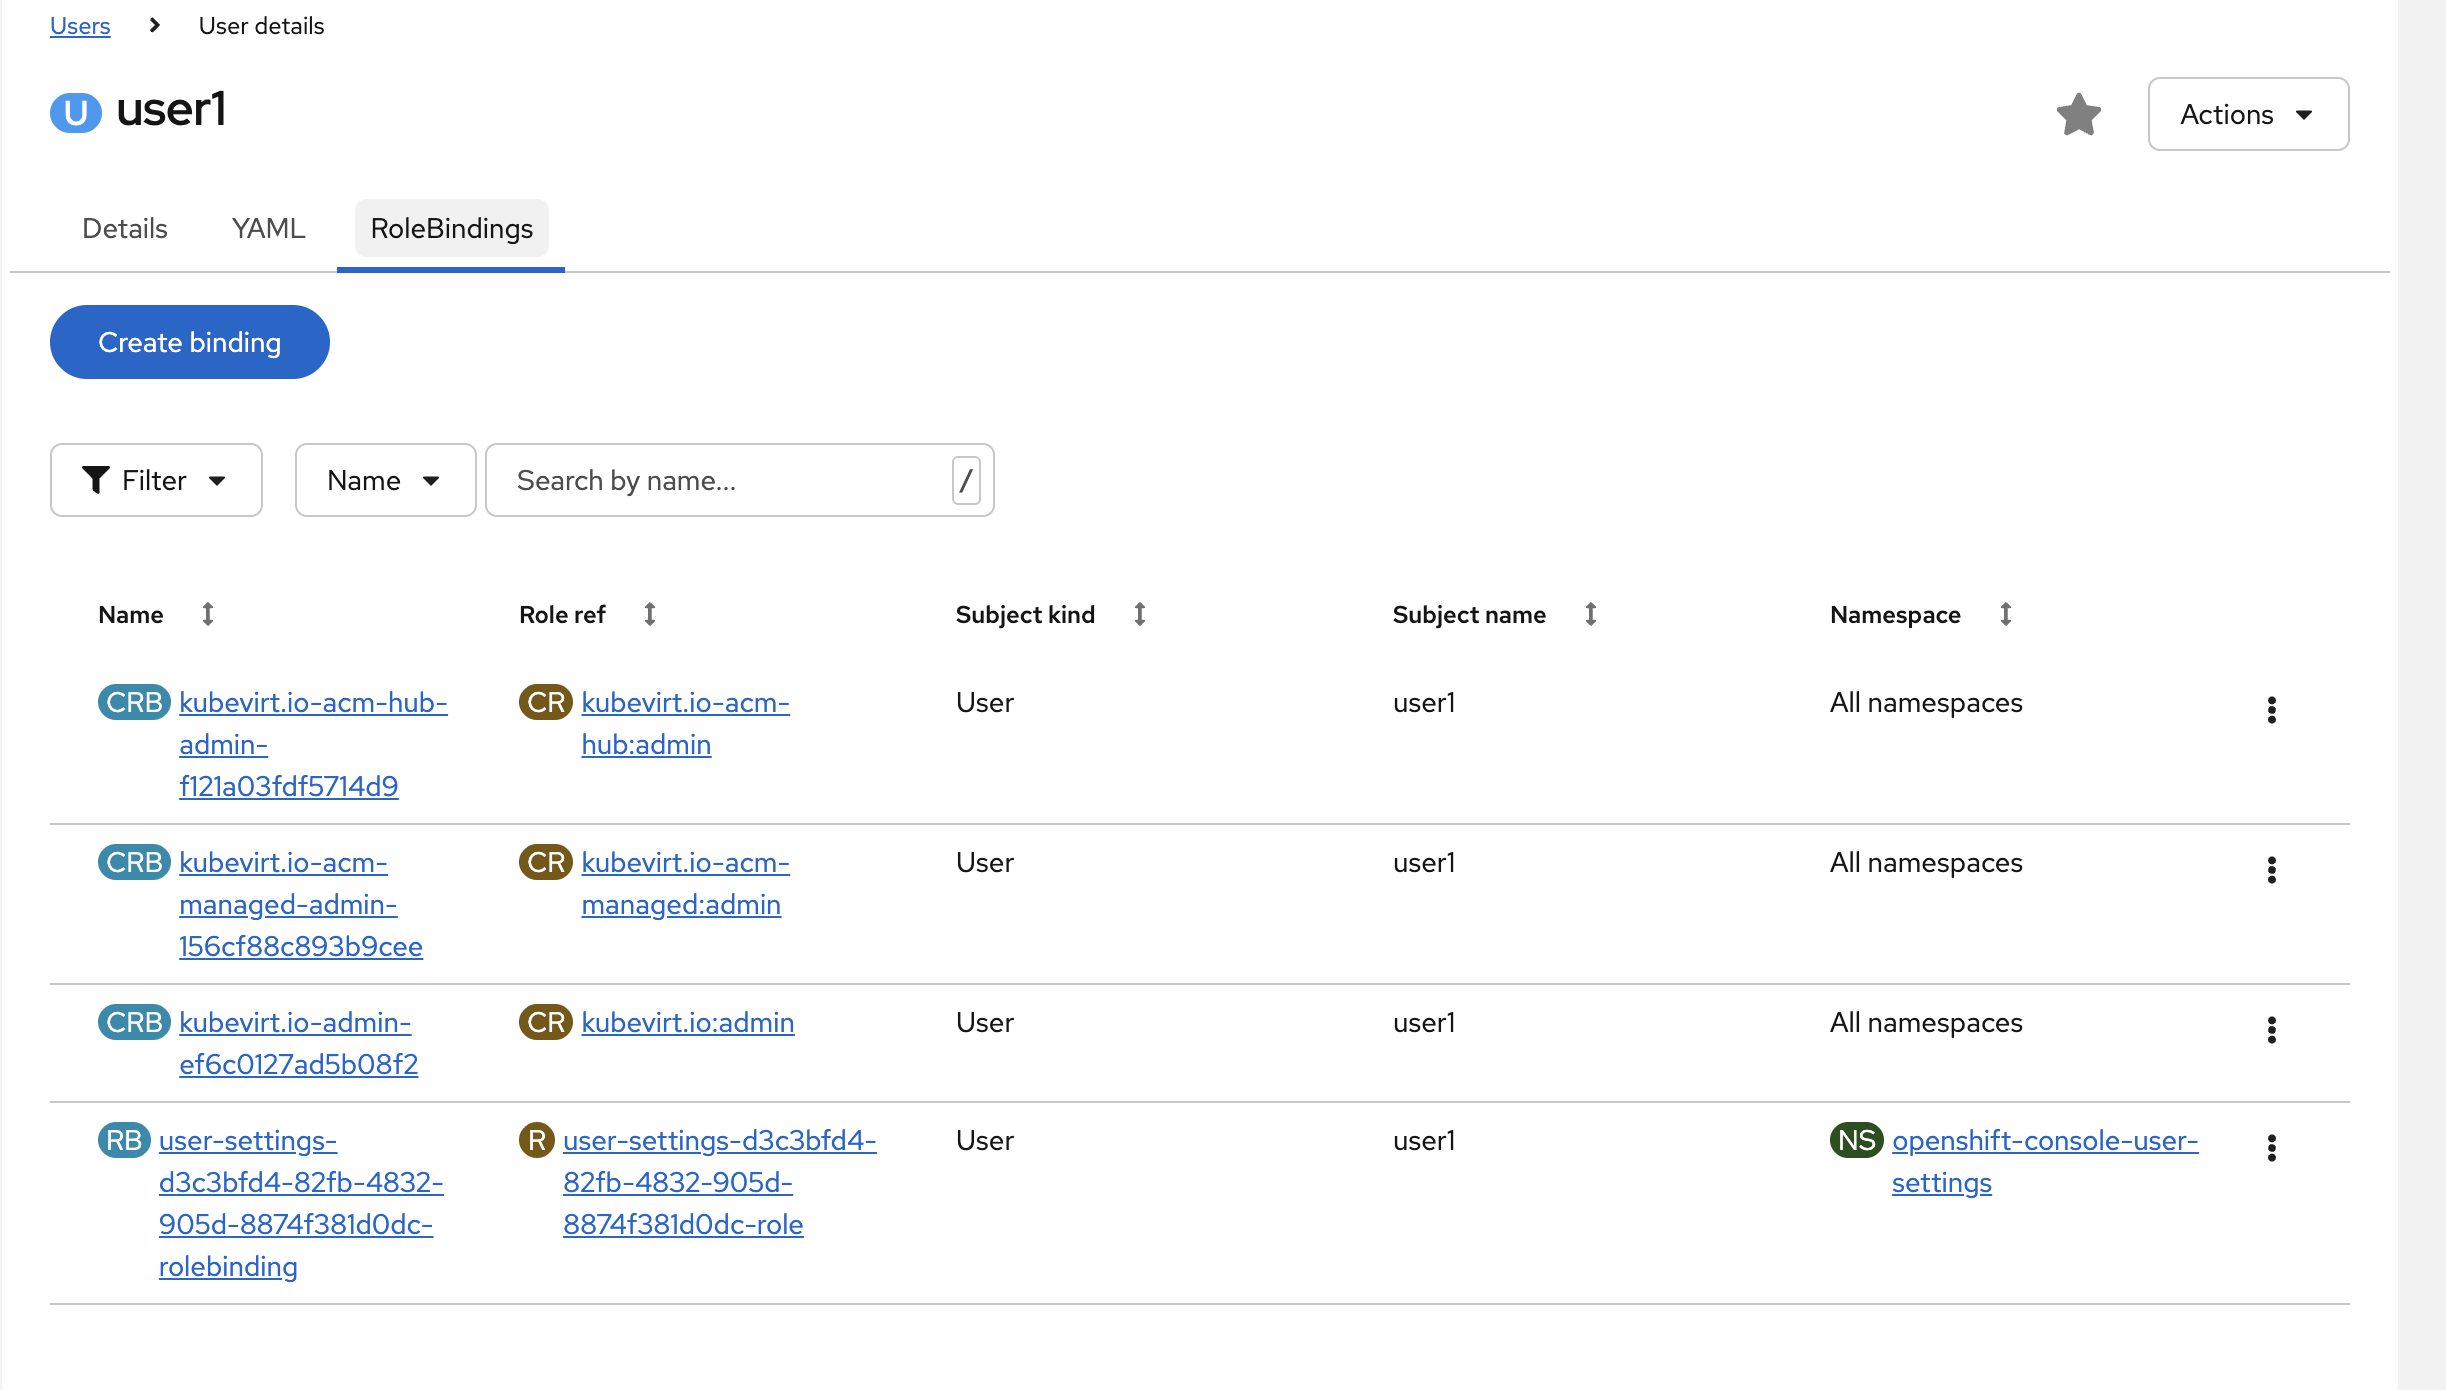Open kebab menu for kubevirt.io-admin-ef6c0127ad5b08f2 row
Viewport: 2446px width, 1390px height.
2271,1030
